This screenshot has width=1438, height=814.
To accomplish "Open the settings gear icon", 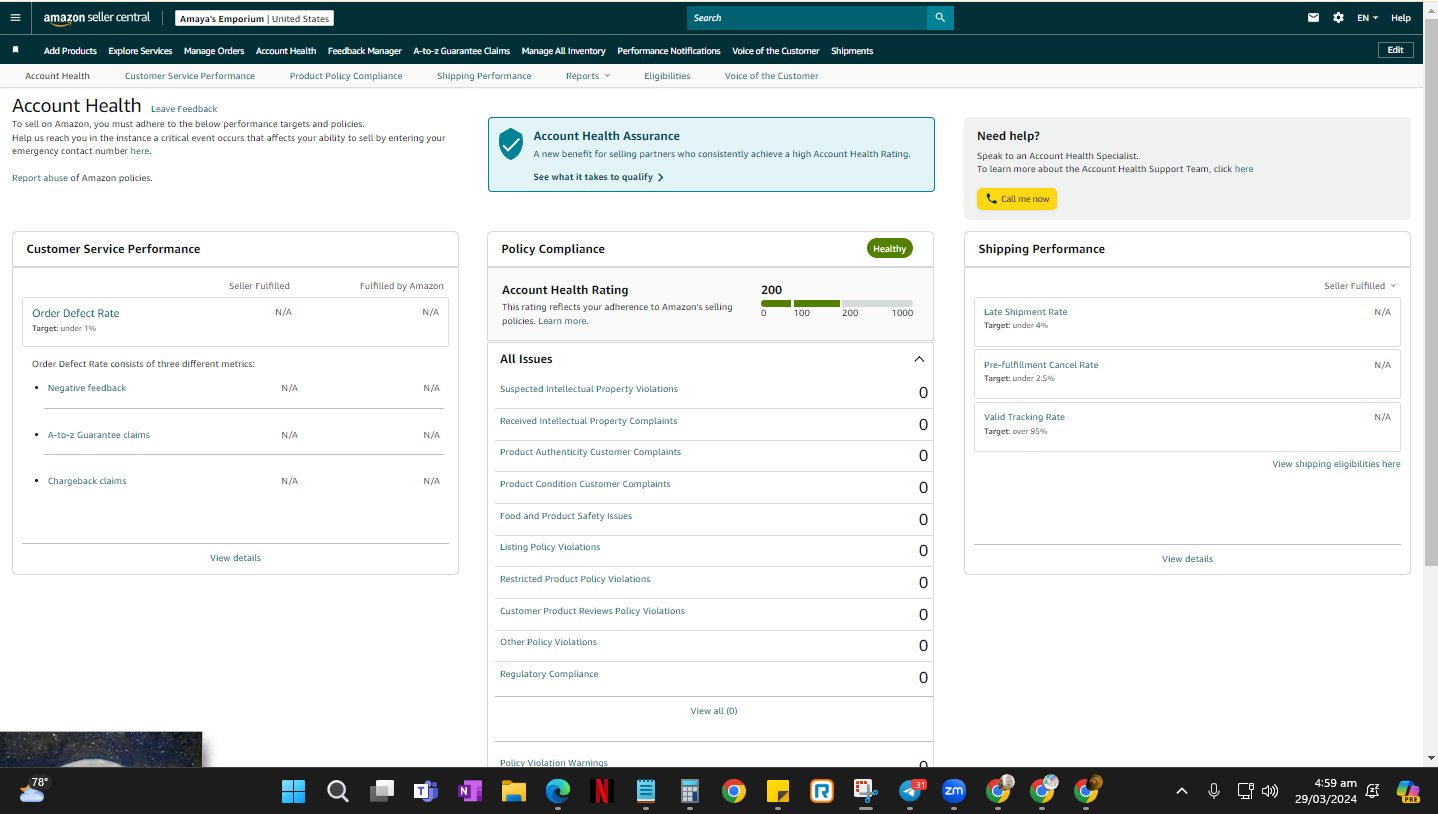I will 1339,18.
